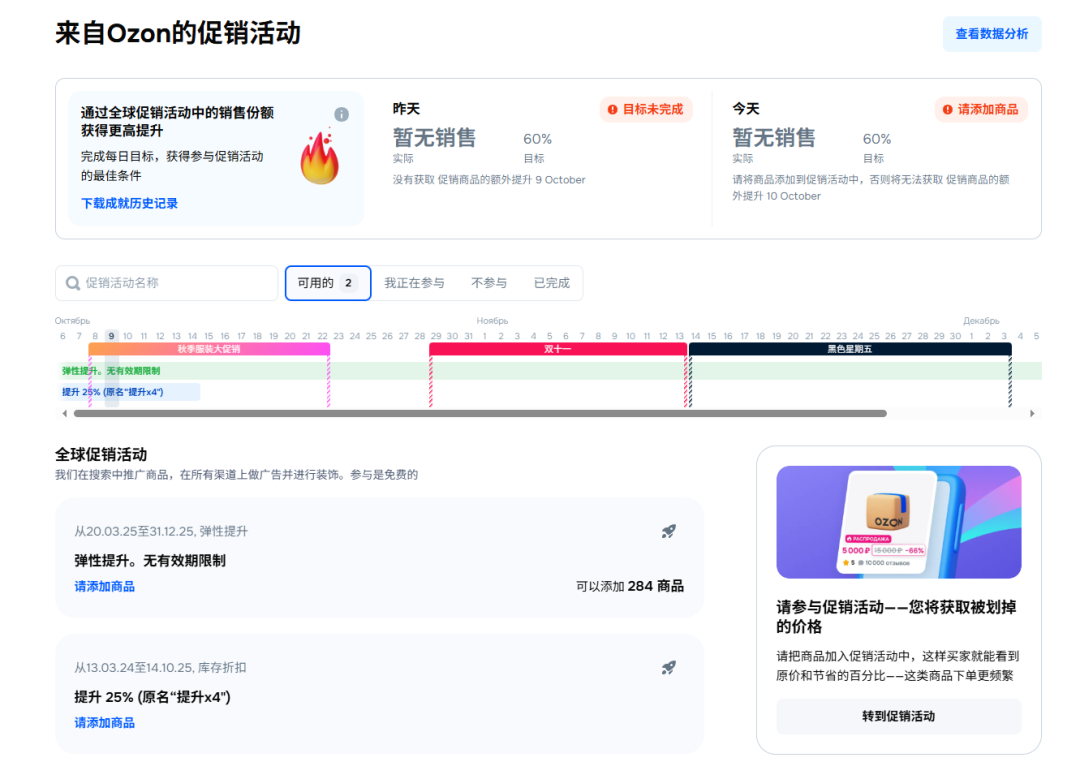The width and height of the screenshot is (1080, 762).
Task: Click 提升 25% (原名“提升x4”) card title
Action: 152,697
